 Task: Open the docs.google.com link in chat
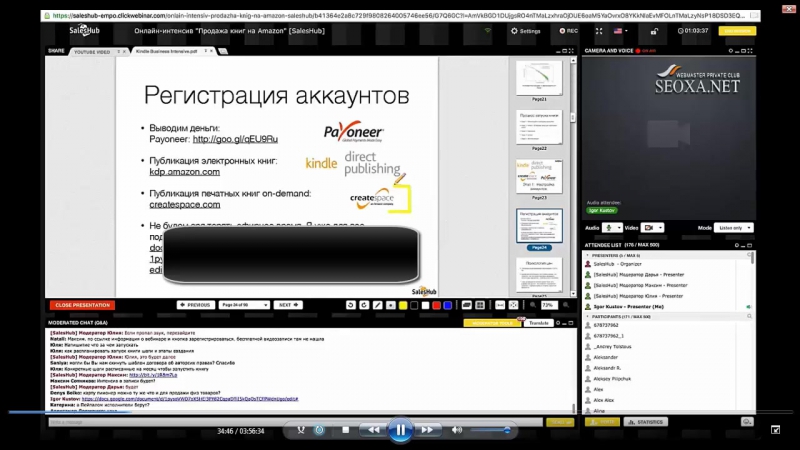pos(190,399)
